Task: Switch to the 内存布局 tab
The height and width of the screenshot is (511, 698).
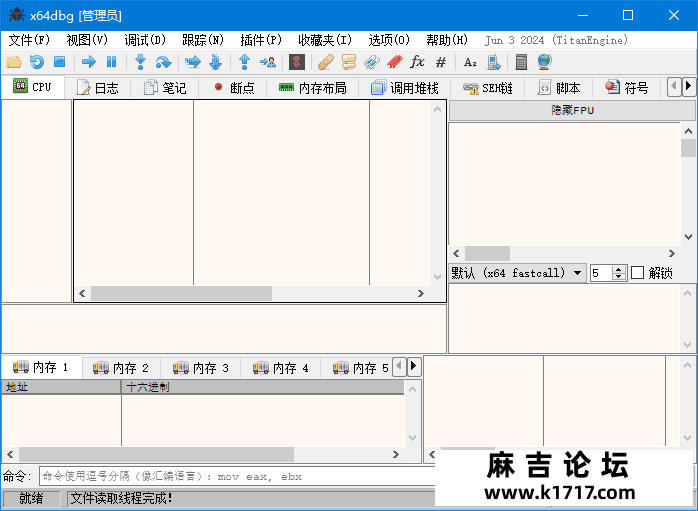Action: click(x=312, y=88)
